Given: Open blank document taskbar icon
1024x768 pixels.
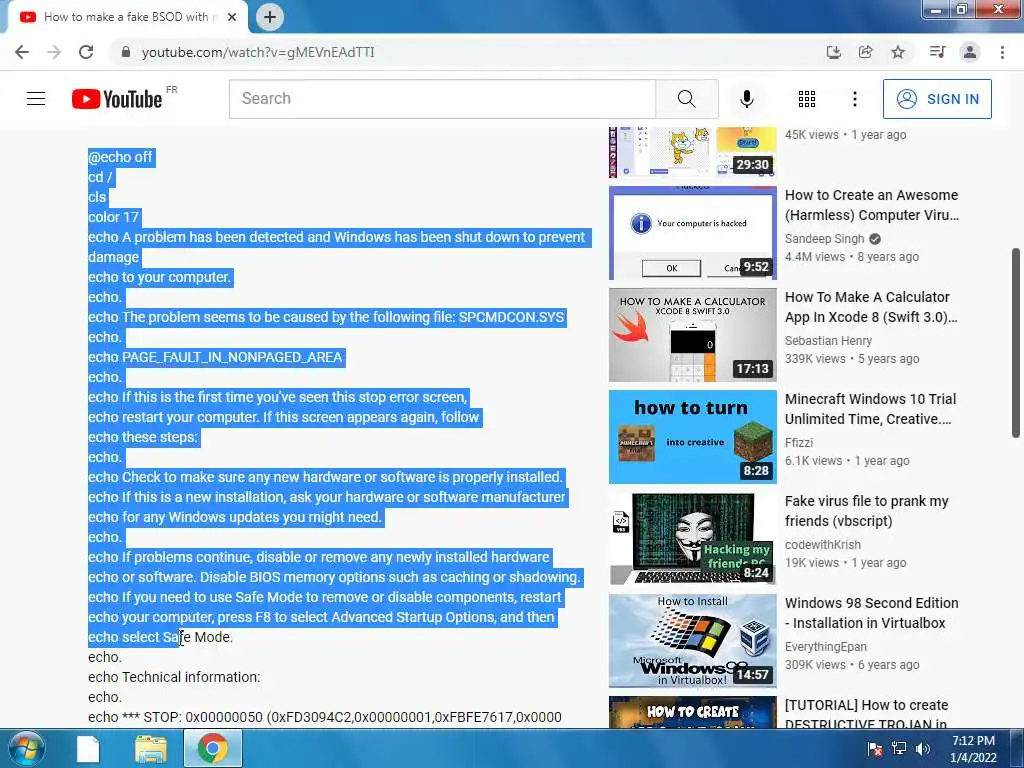Looking at the screenshot, I should coord(88,748).
